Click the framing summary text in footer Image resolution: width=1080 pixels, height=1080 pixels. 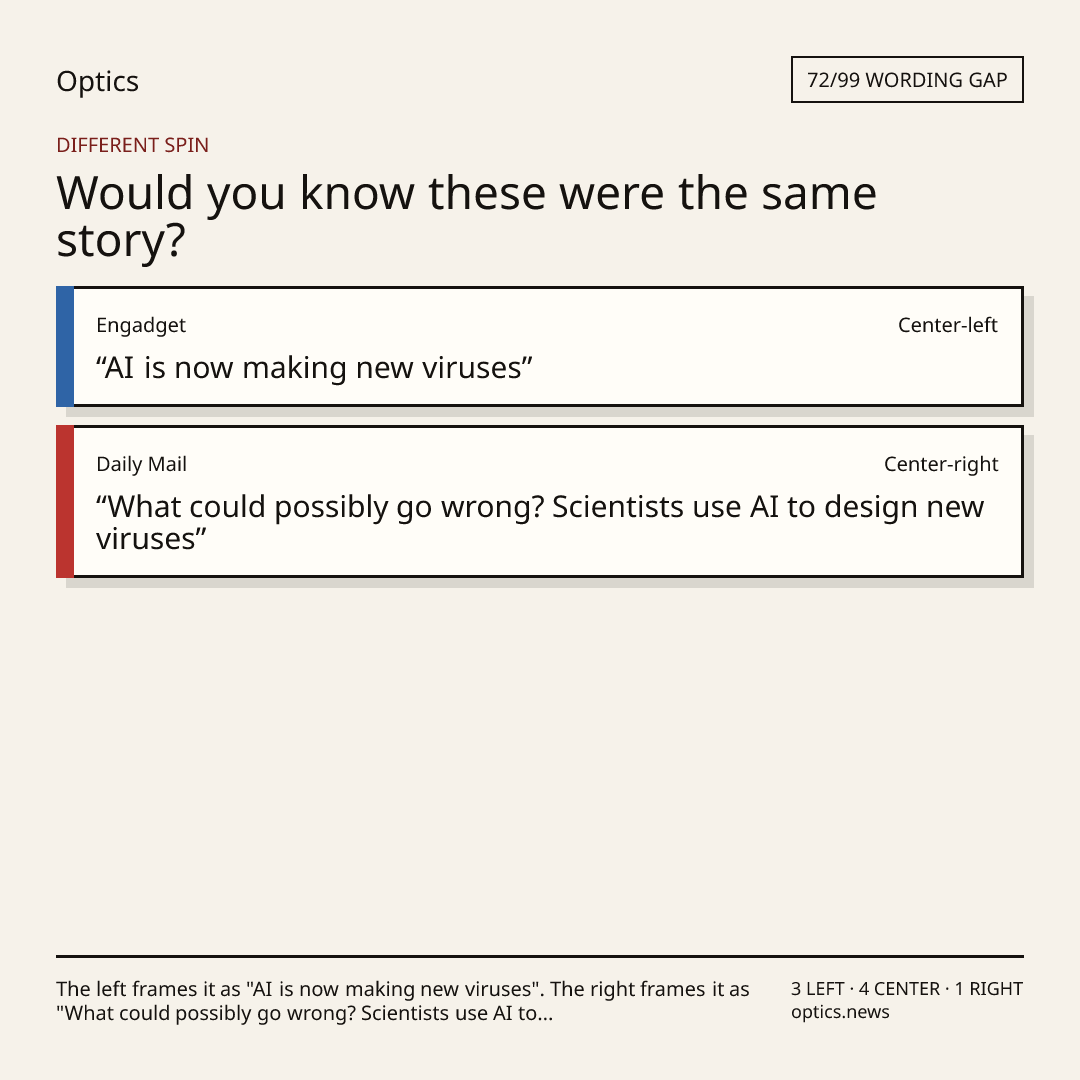pos(403,1001)
